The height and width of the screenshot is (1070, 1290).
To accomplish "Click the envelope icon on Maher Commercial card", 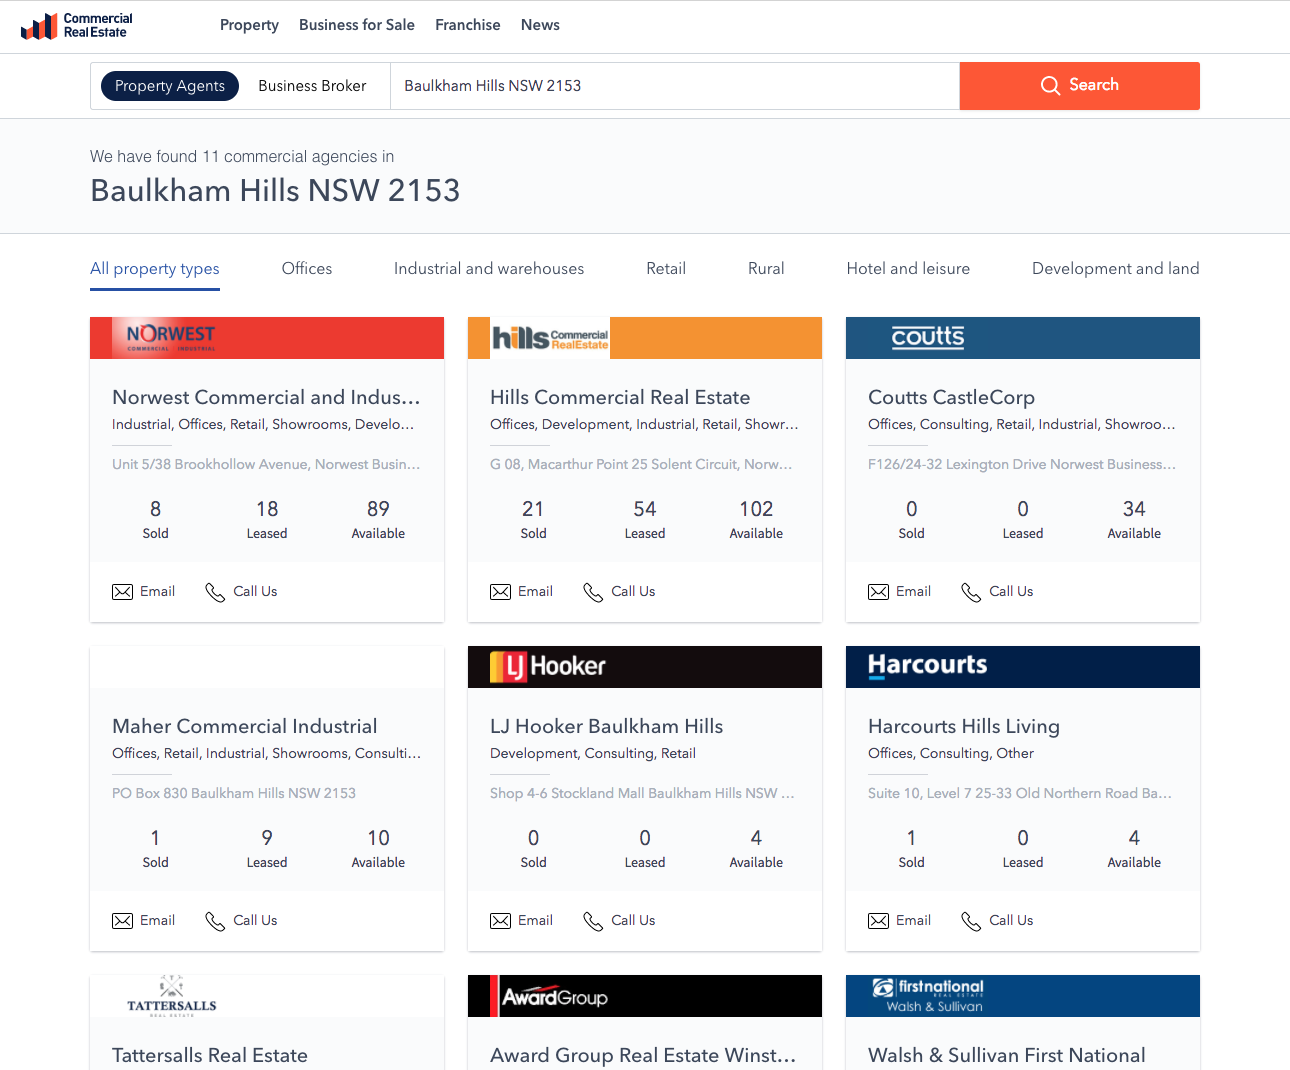I will coord(122,921).
